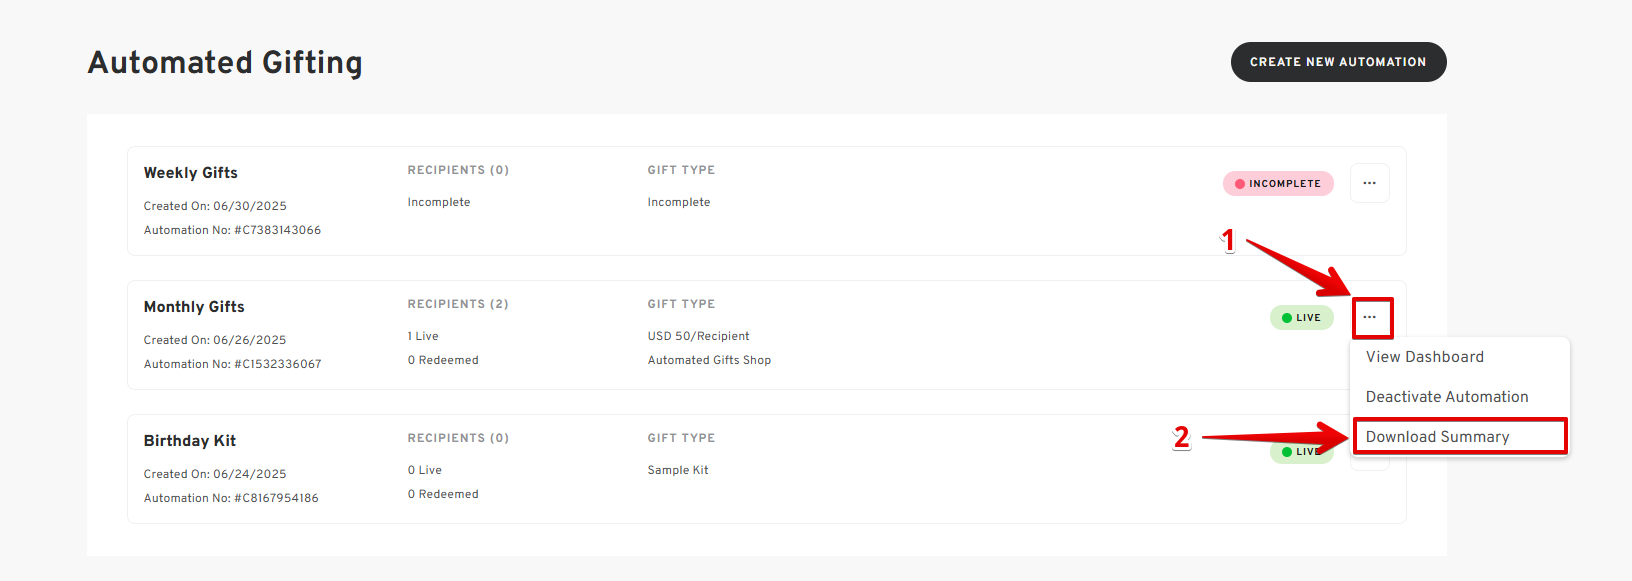
Task: Click the USD 50/Recipient text
Action: click(x=698, y=336)
